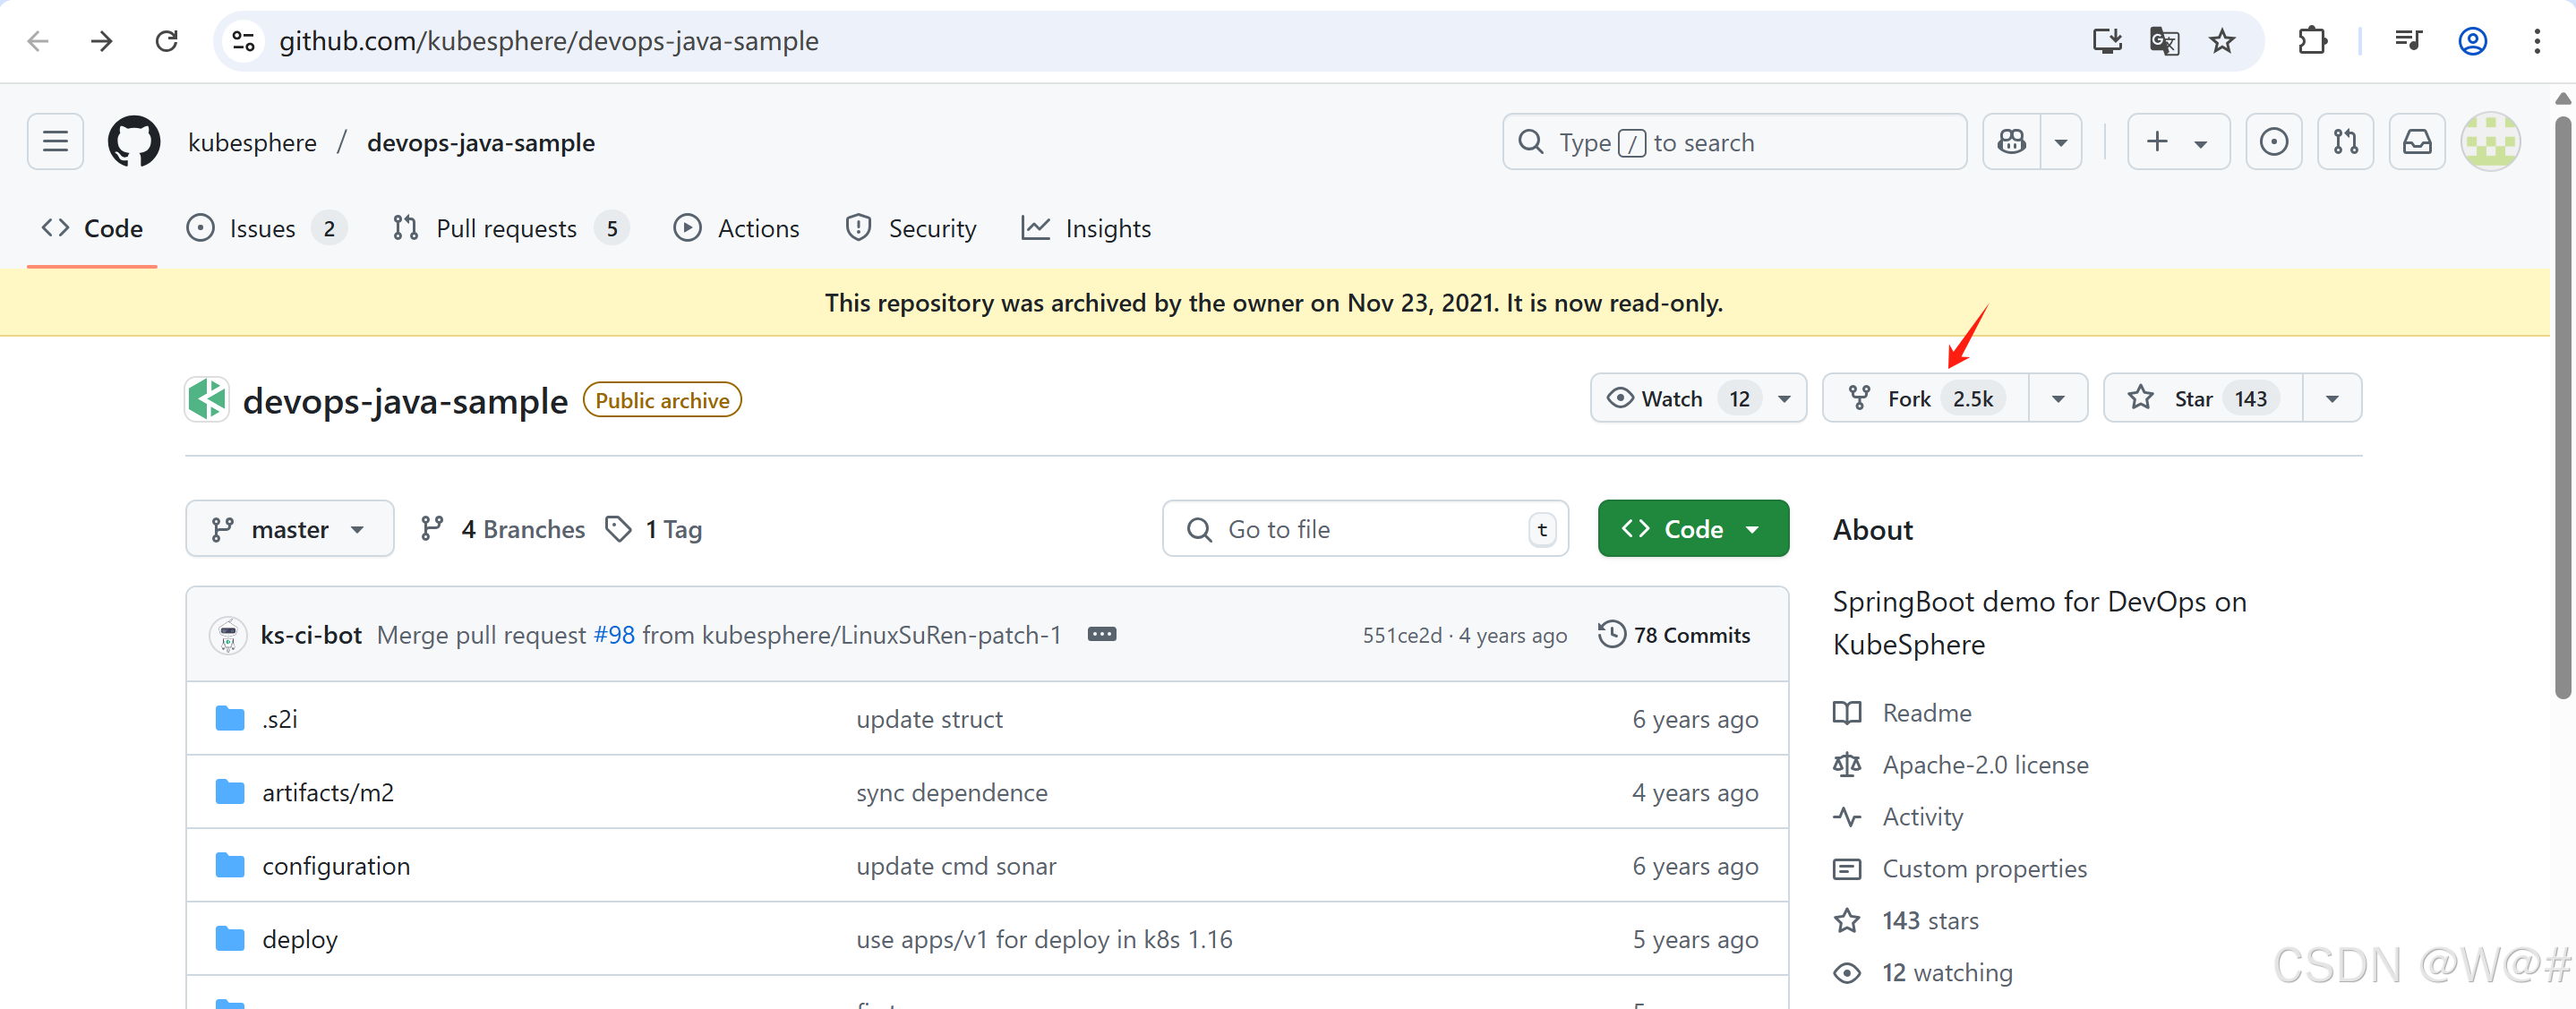Click the GitHub search field
This screenshot has height=1009, width=2576.
click(1734, 142)
